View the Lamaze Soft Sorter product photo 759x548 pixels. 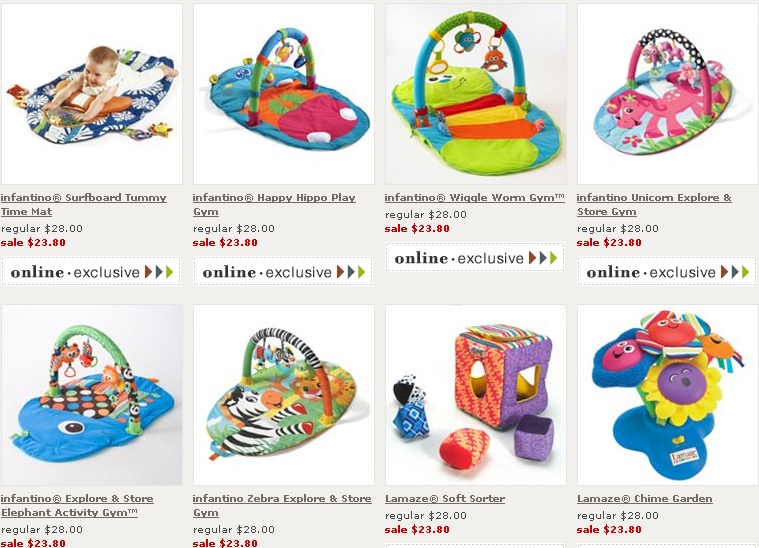pyautogui.click(x=476, y=395)
